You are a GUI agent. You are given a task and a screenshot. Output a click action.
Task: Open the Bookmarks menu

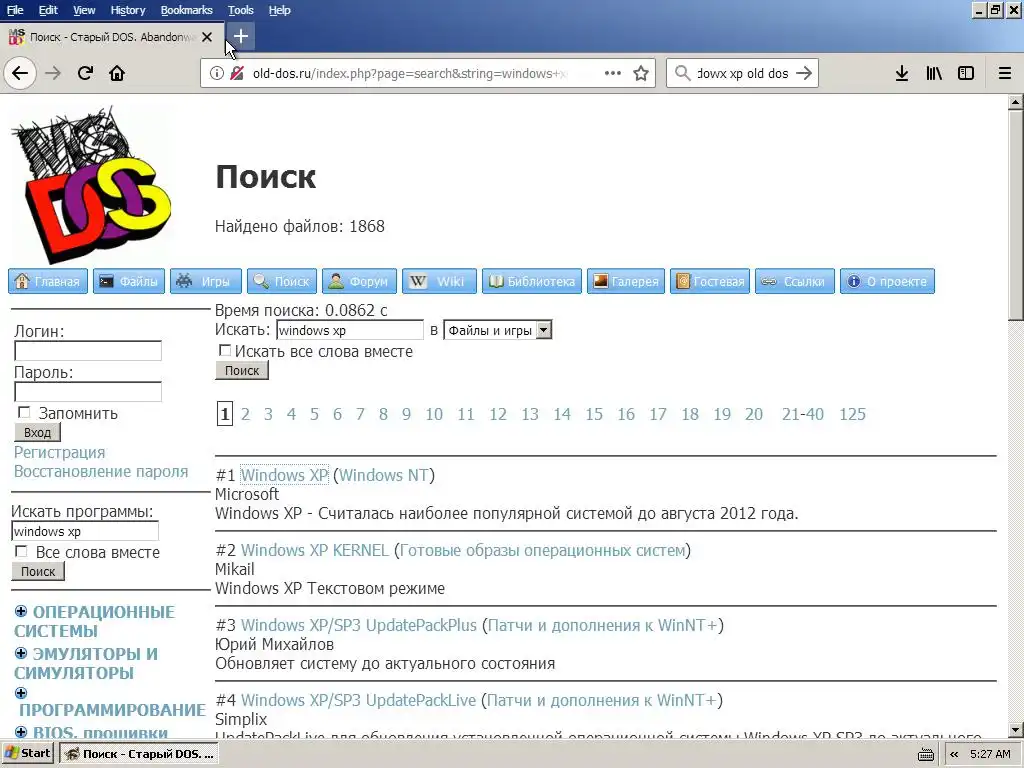click(x=186, y=10)
